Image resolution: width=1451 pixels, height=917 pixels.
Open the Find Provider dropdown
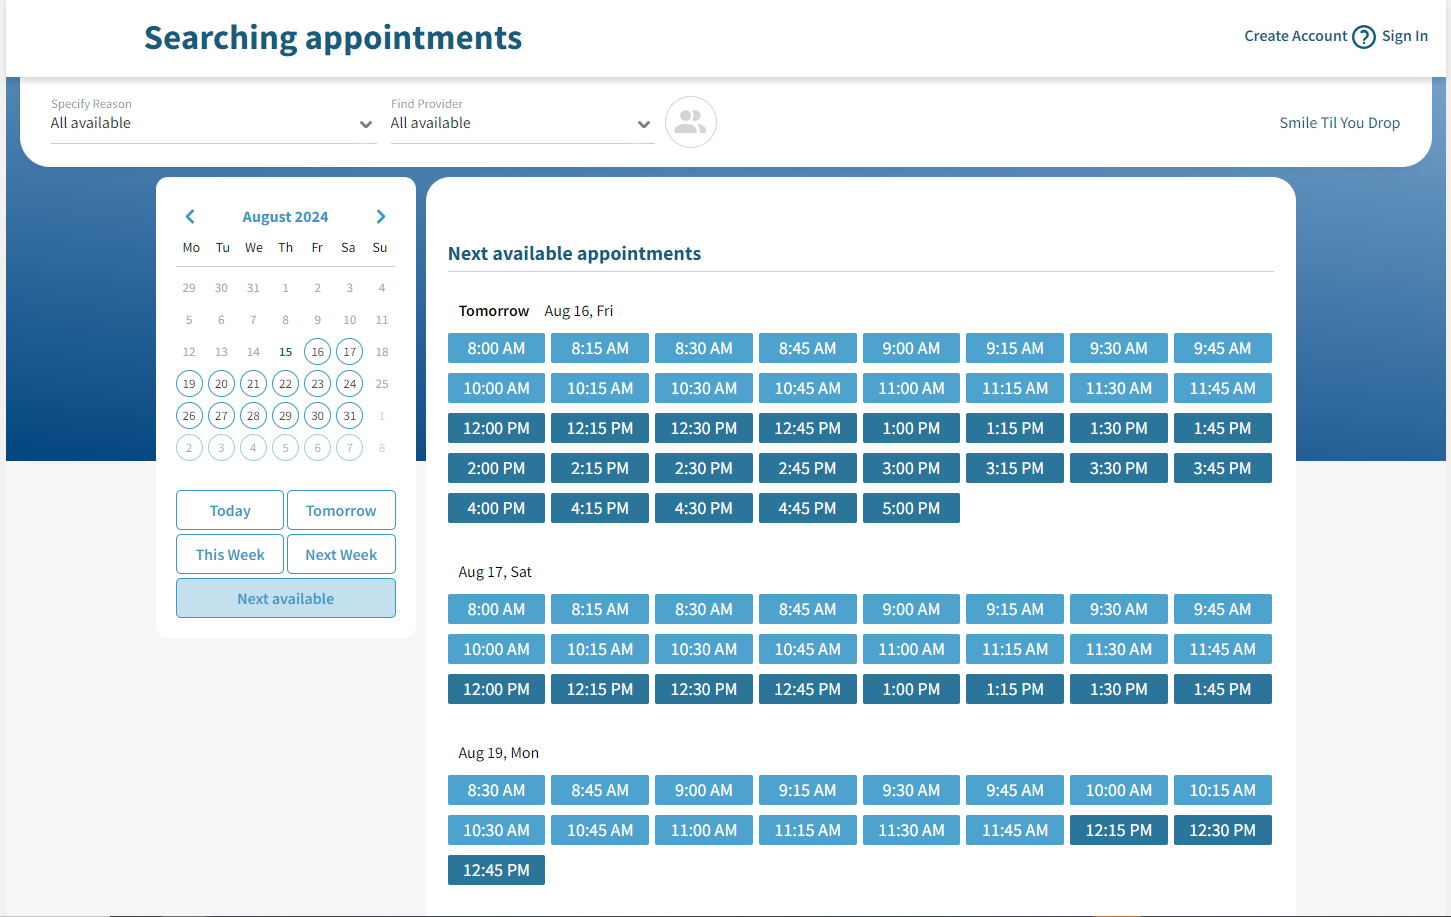coord(521,124)
